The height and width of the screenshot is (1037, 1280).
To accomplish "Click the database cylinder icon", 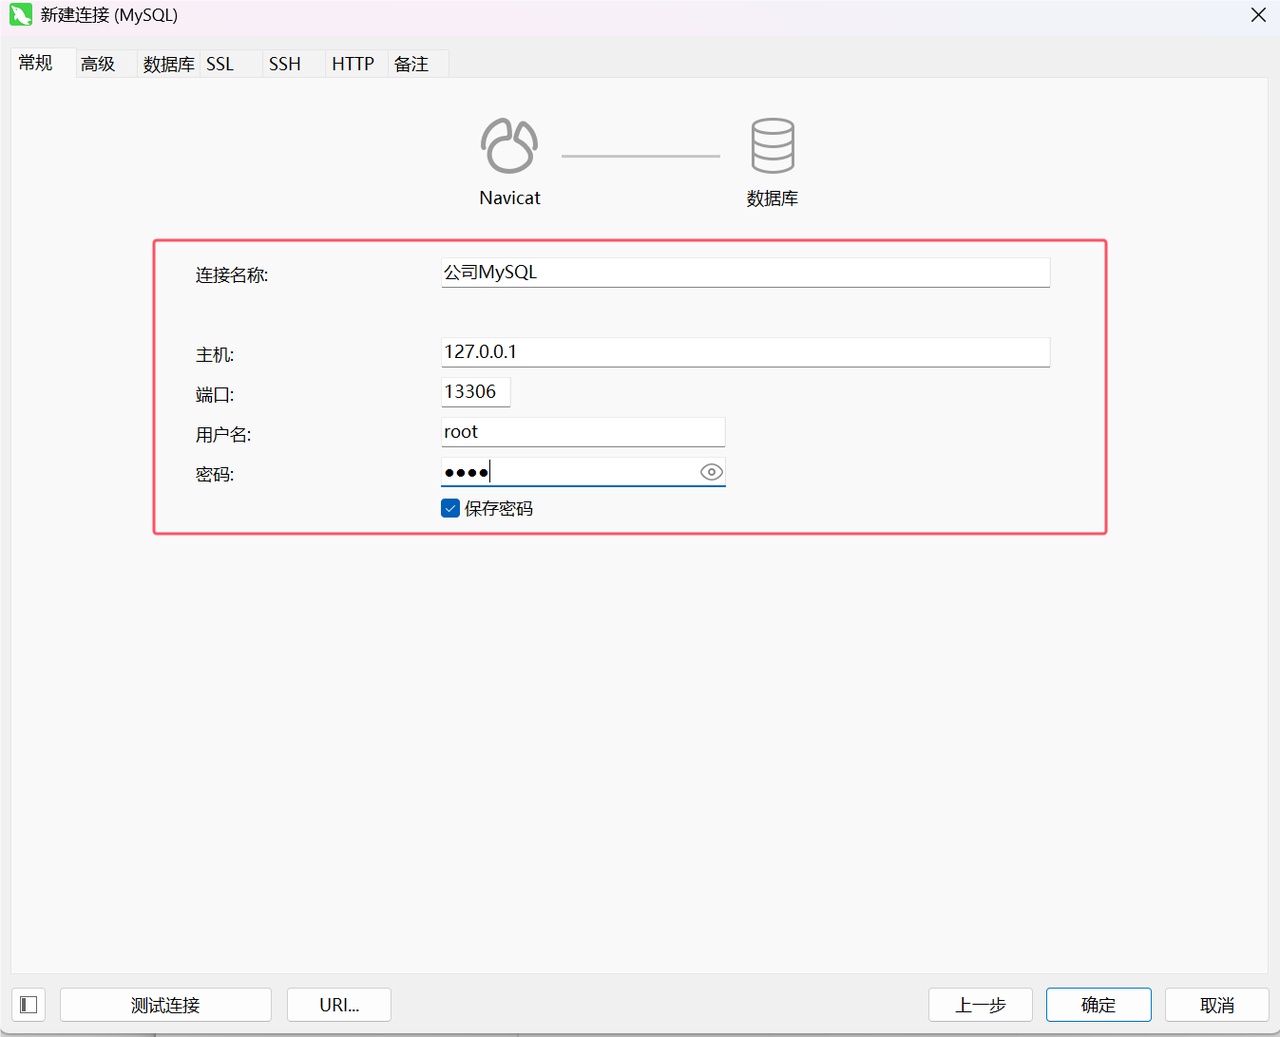I will [x=772, y=146].
